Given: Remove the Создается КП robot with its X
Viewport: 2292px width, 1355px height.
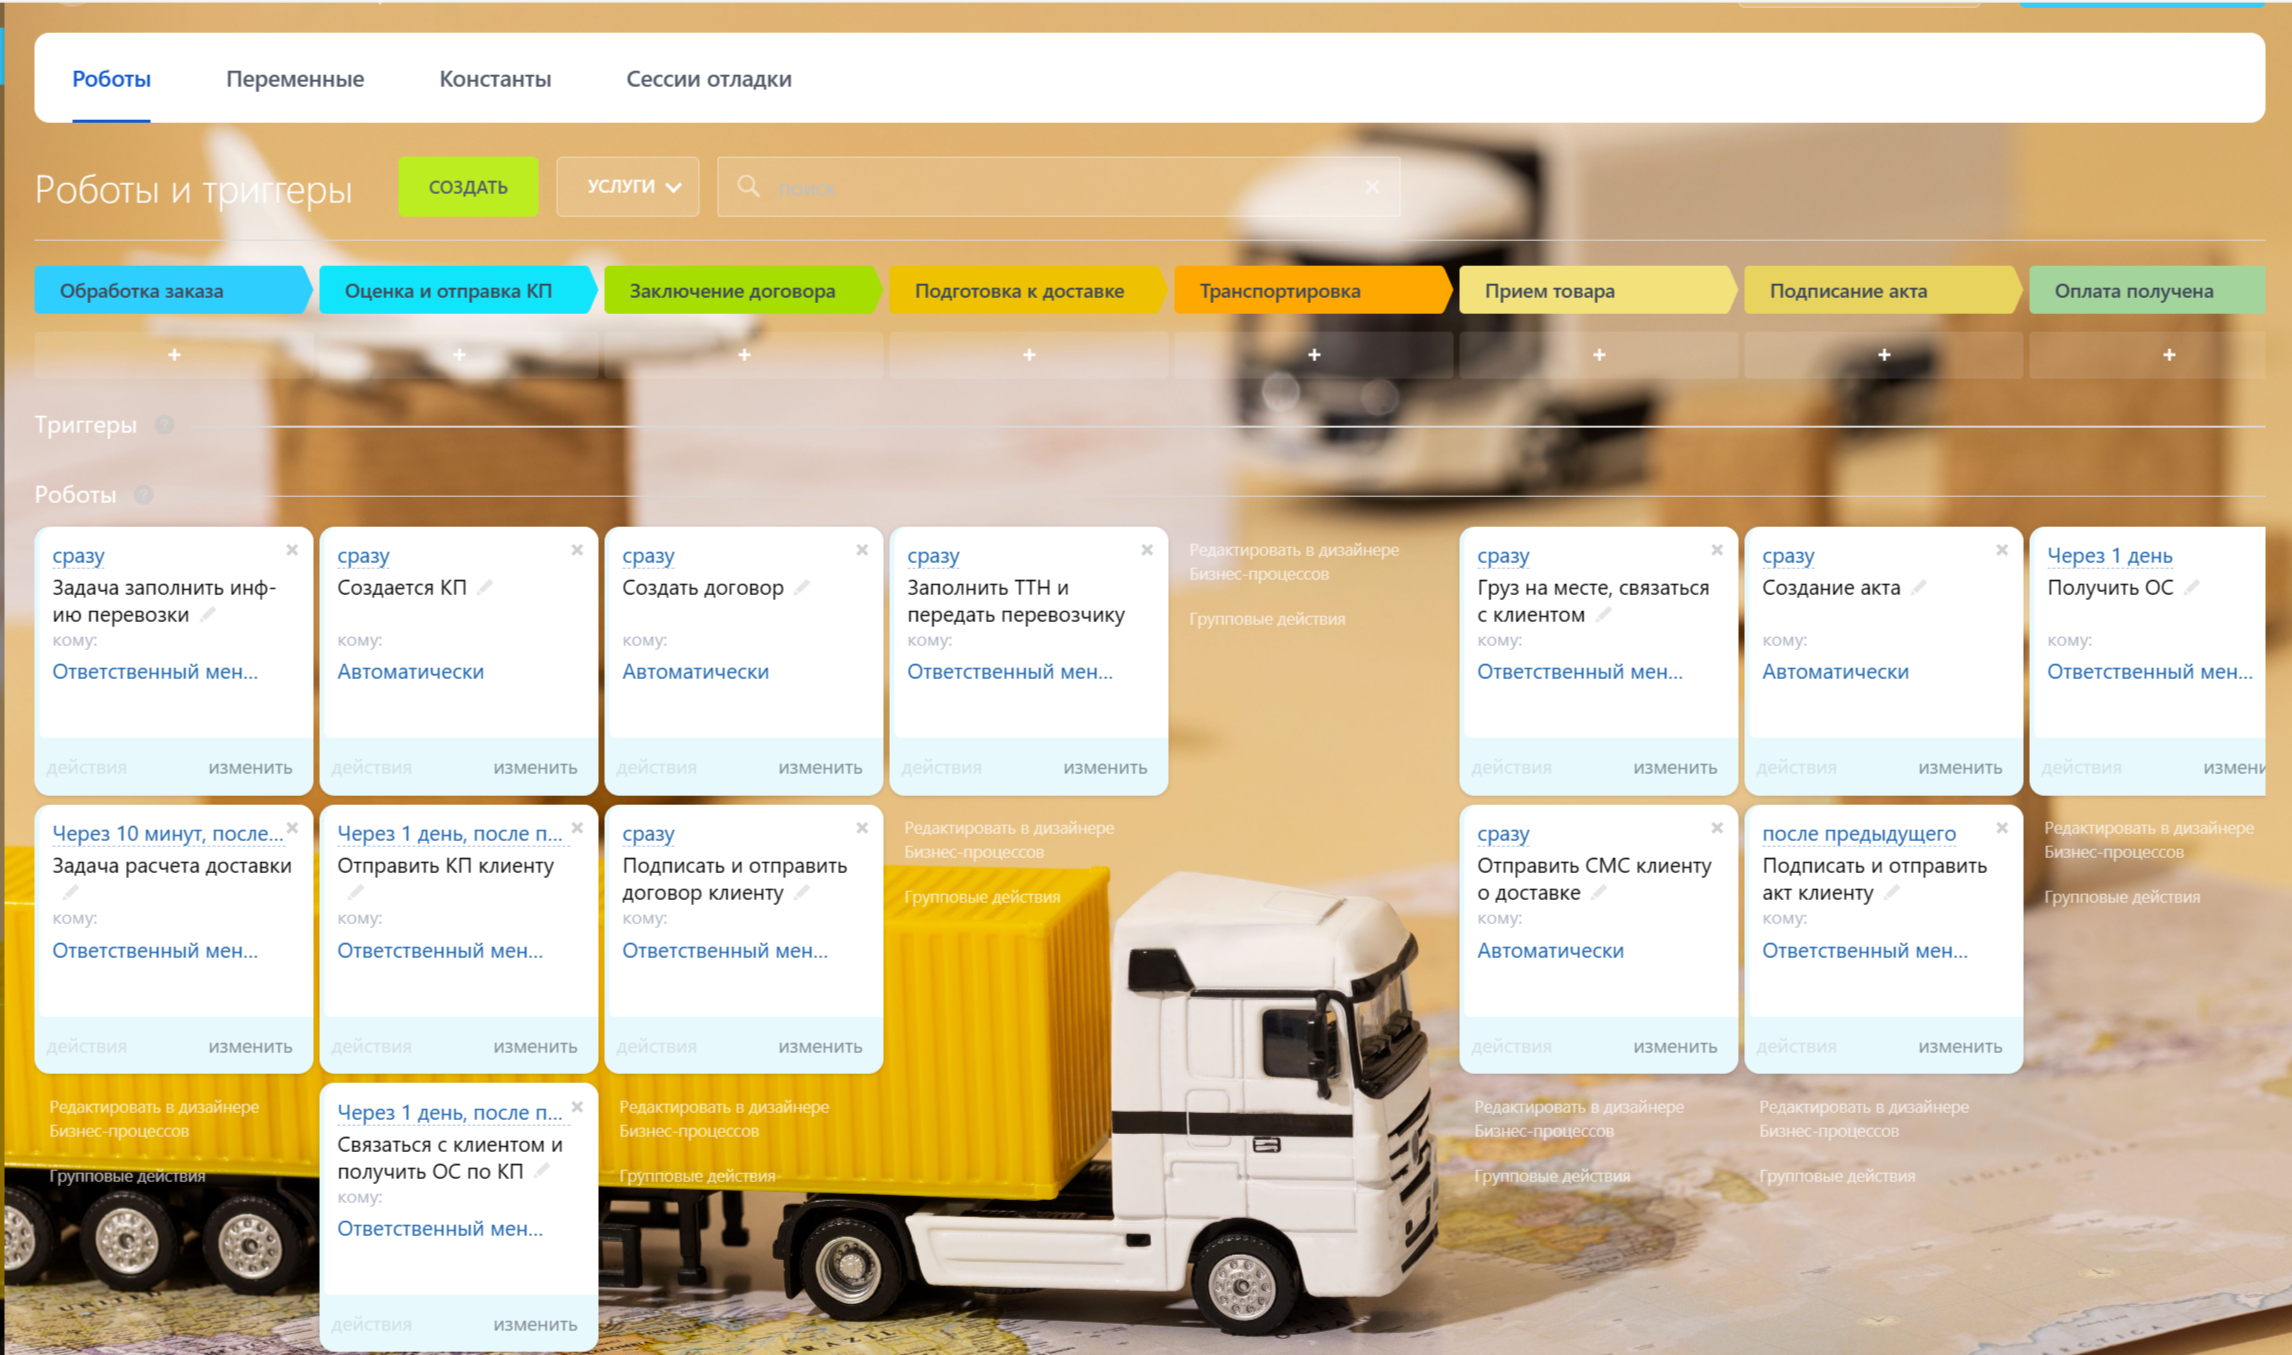Looking at the screenshot, I should pyautogui.click(x=577, y=550).
